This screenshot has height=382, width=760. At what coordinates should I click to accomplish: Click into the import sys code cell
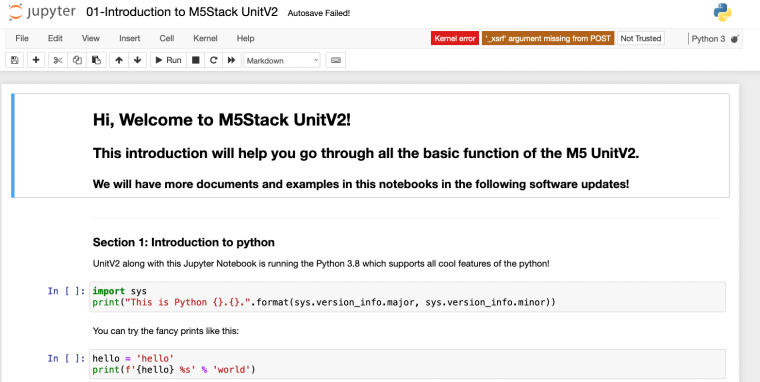point(407,297)
